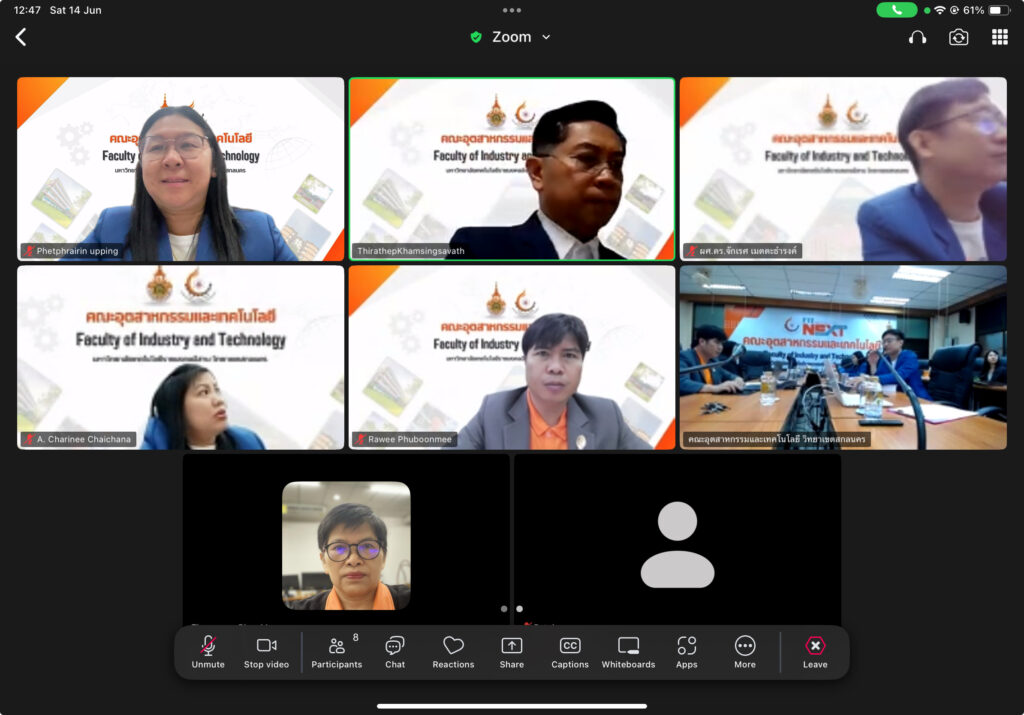1024x715 pixels.
Task: Tap the multitasking three dots at top
Action: click(x=512, y=10)
